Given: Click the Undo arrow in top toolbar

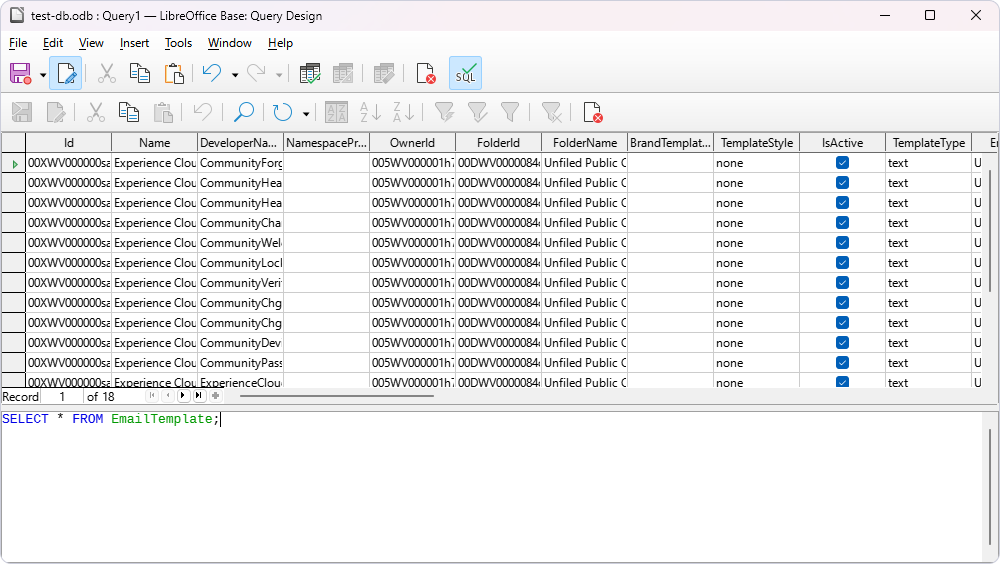Looking at the screenshot, I should 211,74.
